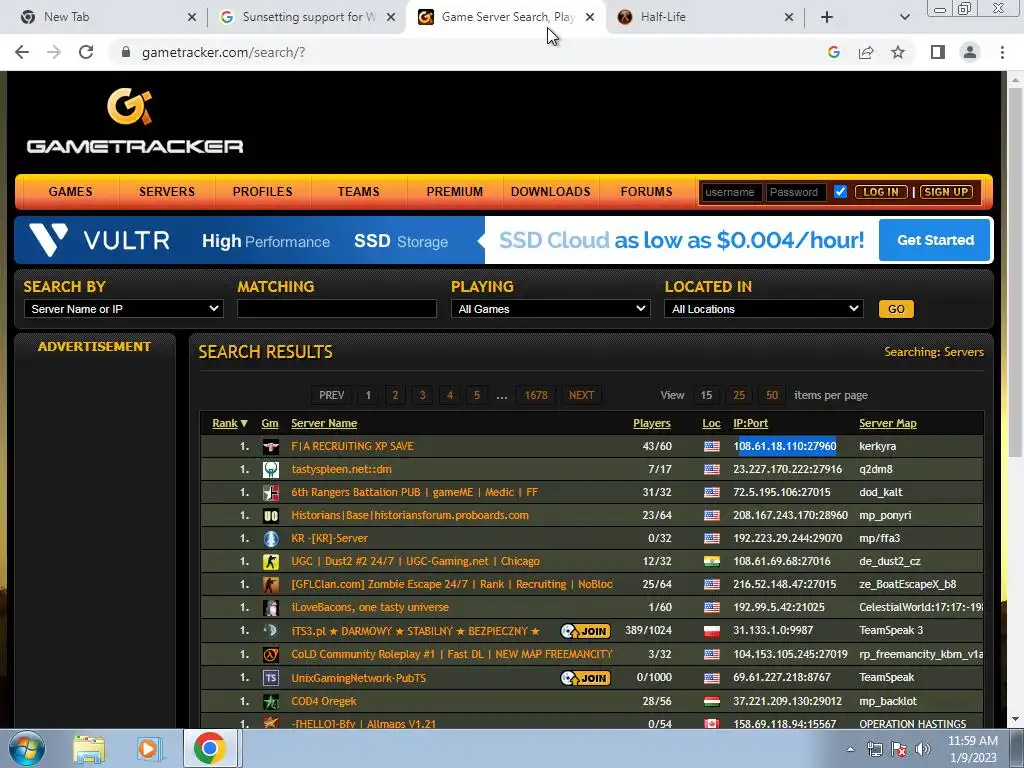Click the game icon for COD4 Oregek

coord(270,701)
